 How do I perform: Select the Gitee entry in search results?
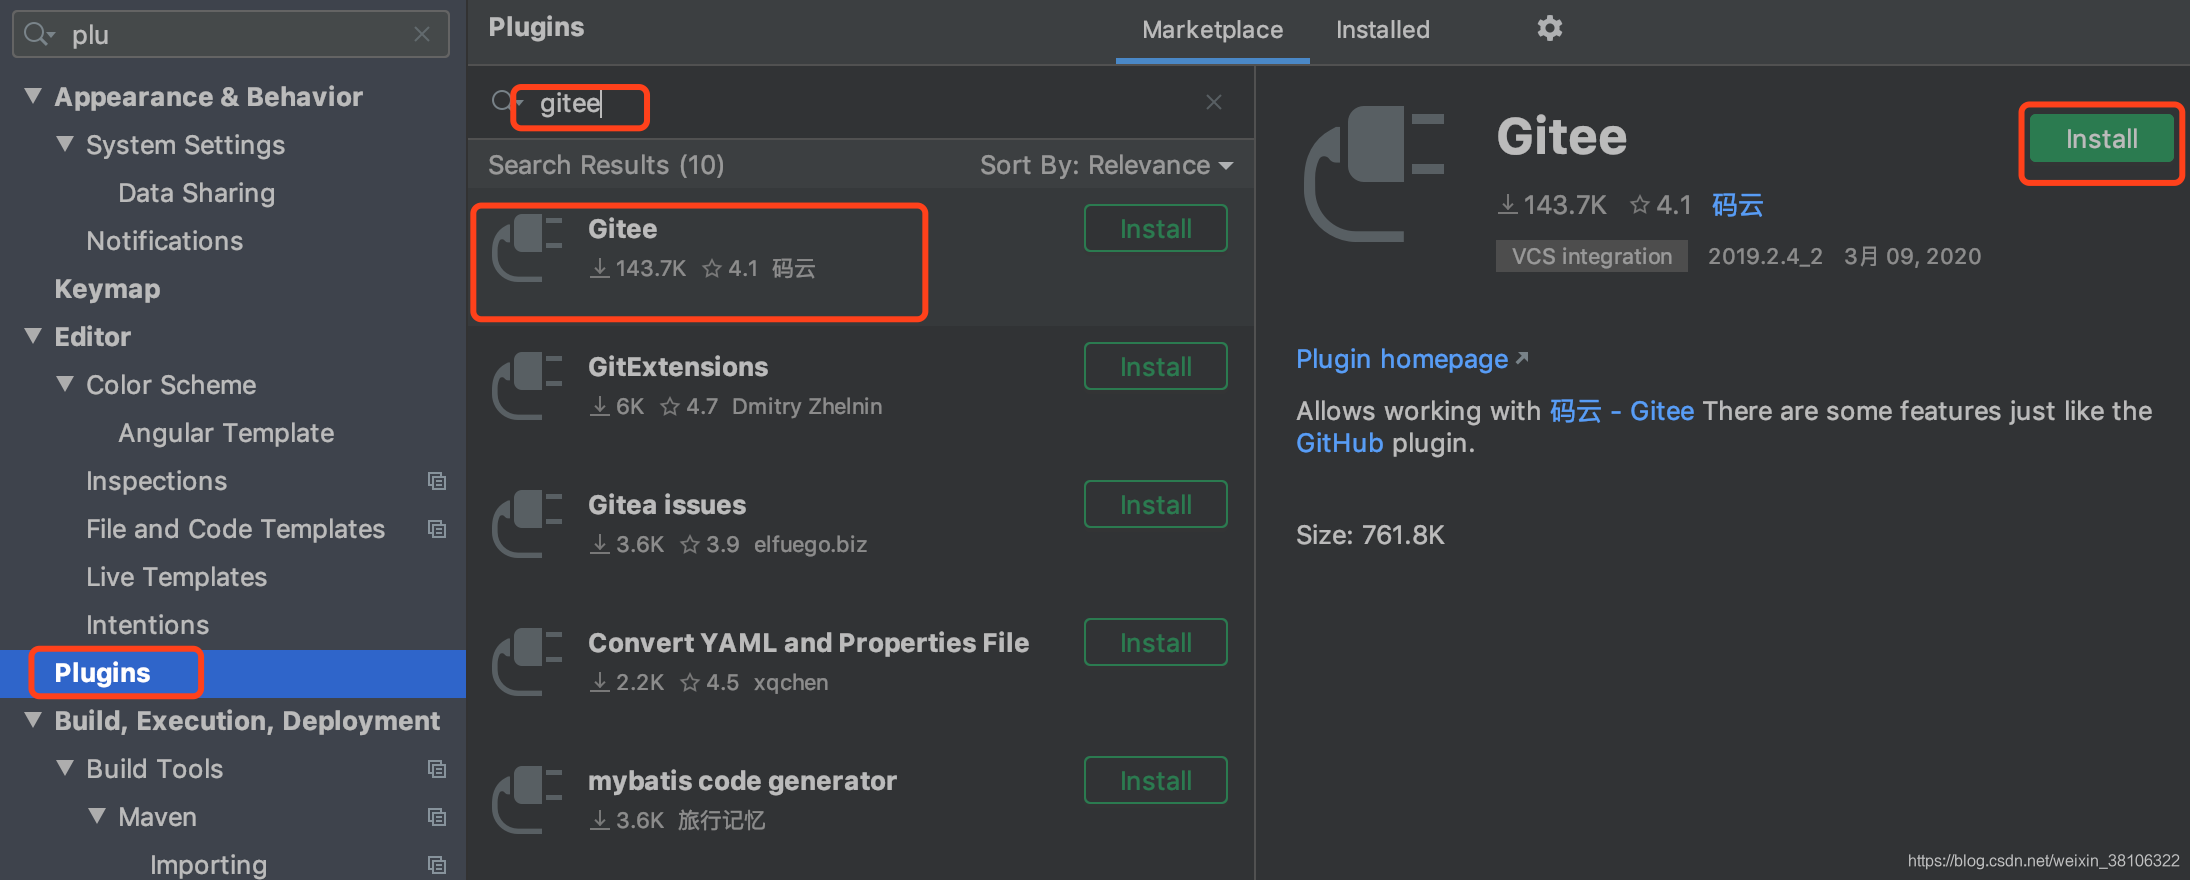(x=861, y=259)
